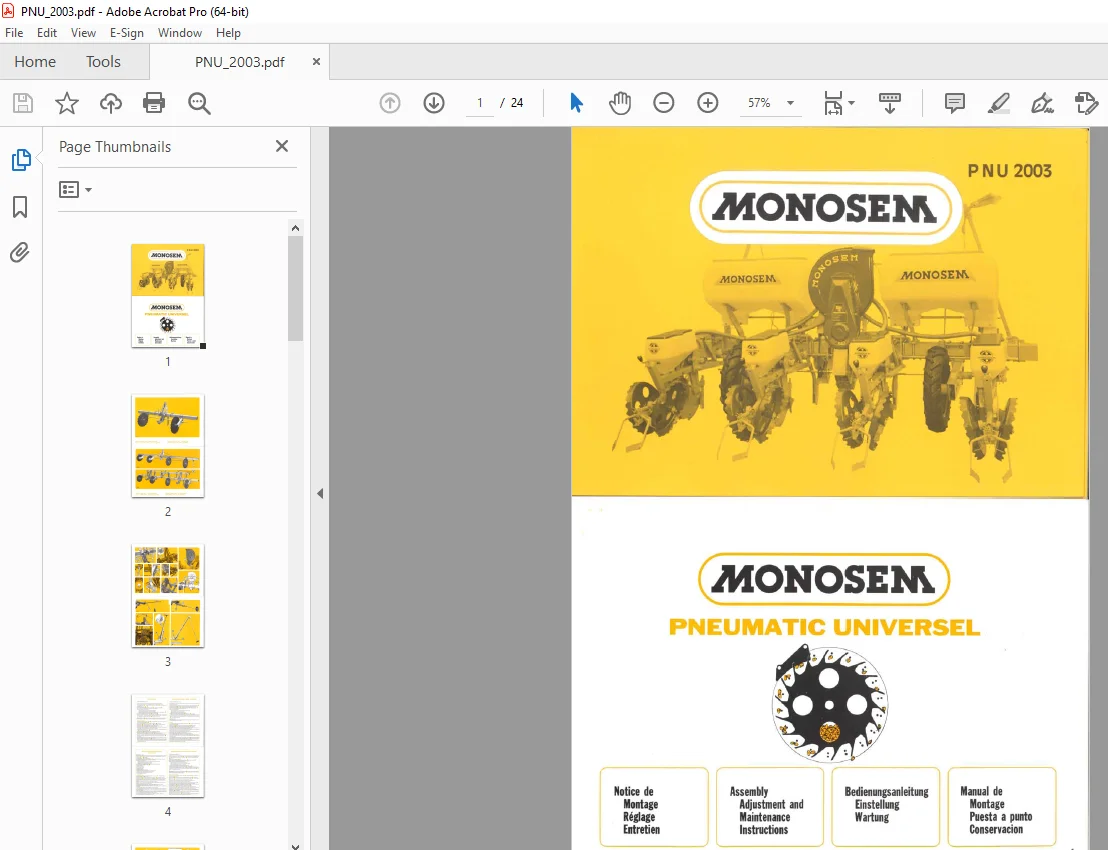
Task: Click the upload to cloud icon
Action: pyautogui.click(x=110, y=103)
